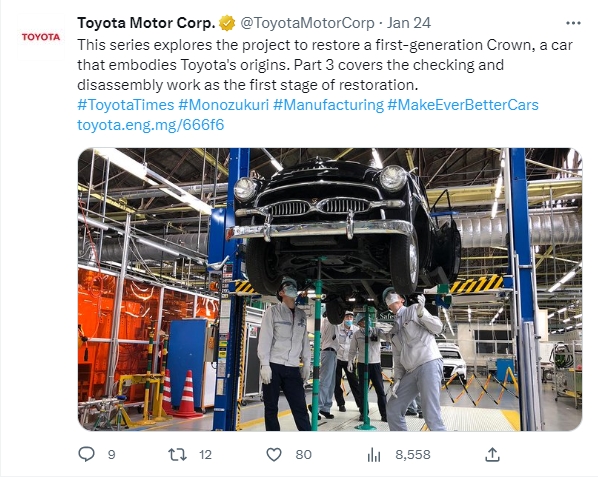Open Toyota Motor Corp. display name
The height and width of the screenshot is (477, 598).
(146, 23)
